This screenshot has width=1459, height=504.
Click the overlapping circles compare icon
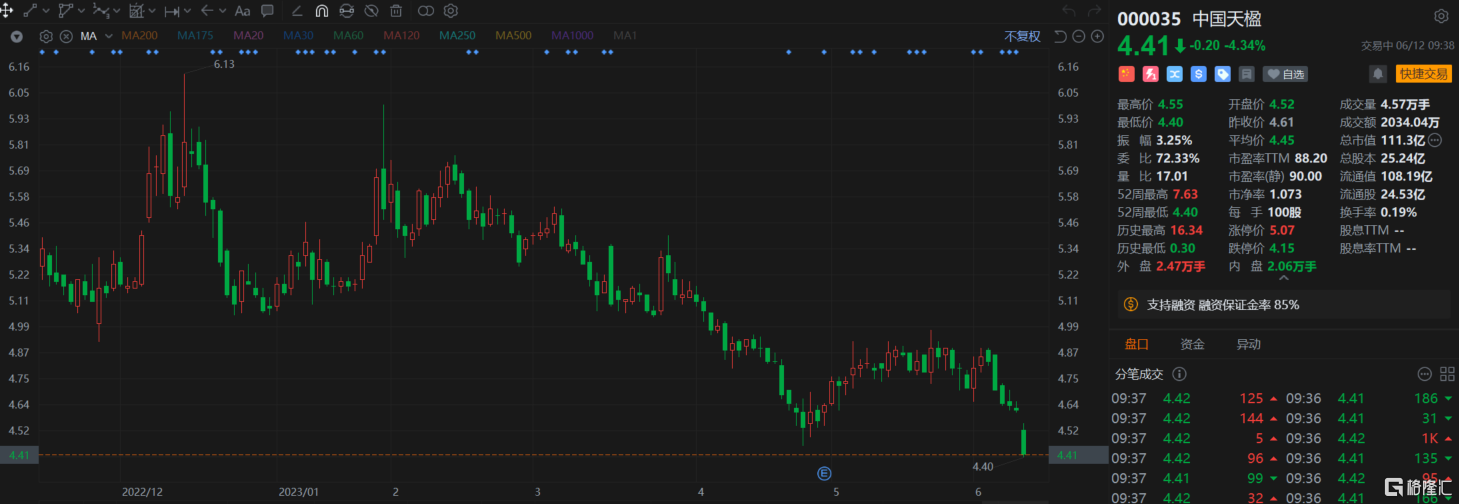coord(426,11)
